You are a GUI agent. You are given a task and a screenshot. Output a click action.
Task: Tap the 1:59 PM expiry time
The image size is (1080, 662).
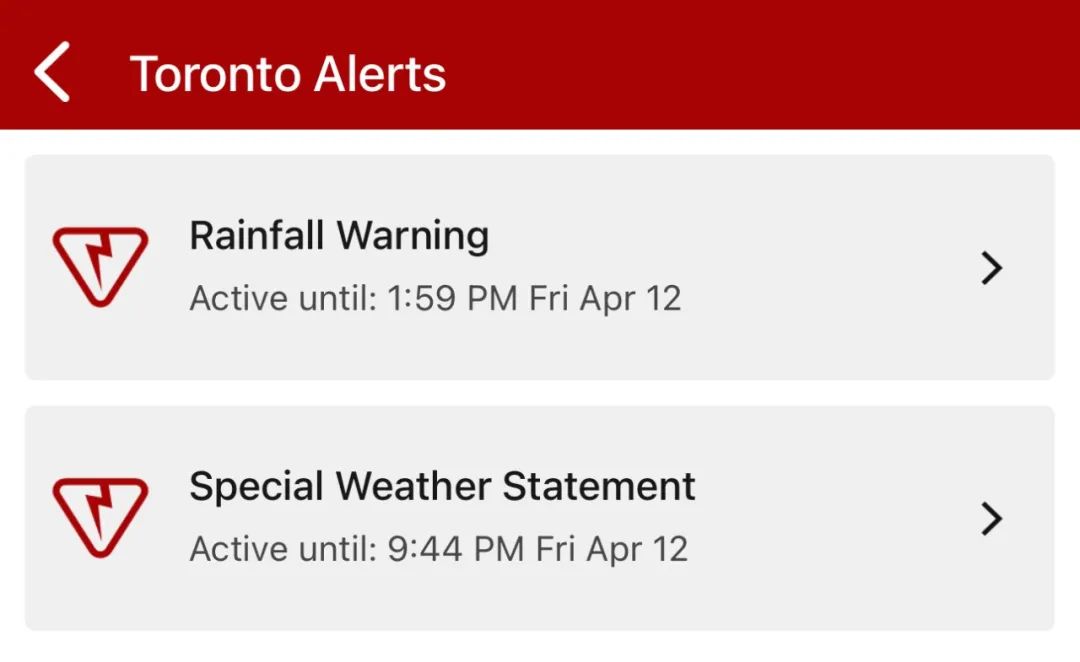pyautogui.click(x=453, y=298)
